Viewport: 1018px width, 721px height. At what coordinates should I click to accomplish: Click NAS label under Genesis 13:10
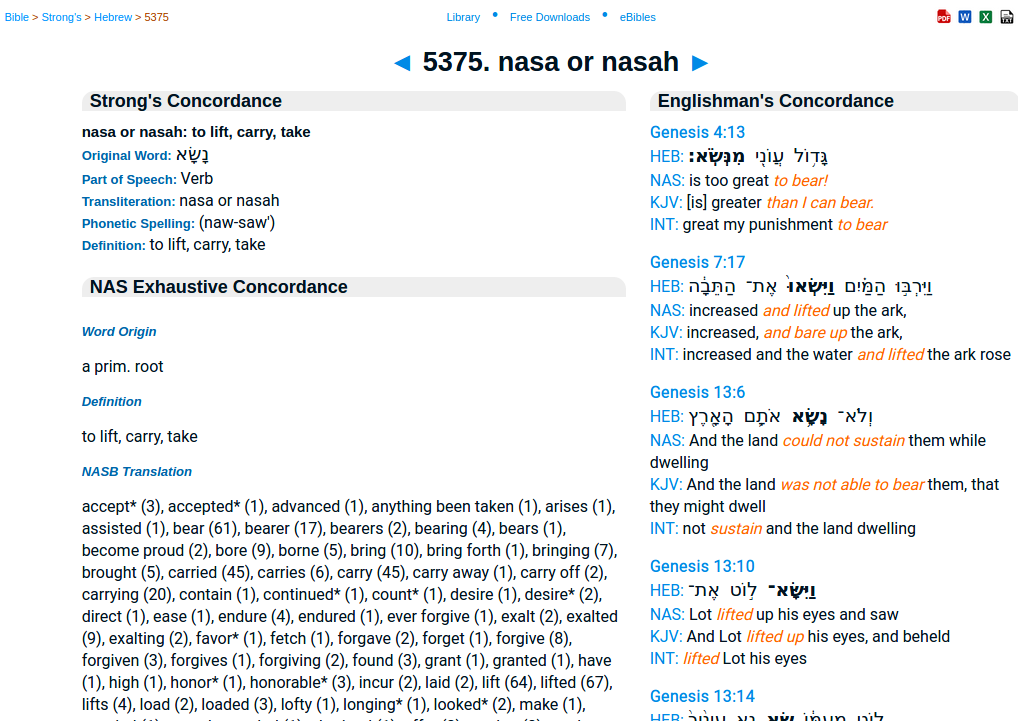coord(667,614)
